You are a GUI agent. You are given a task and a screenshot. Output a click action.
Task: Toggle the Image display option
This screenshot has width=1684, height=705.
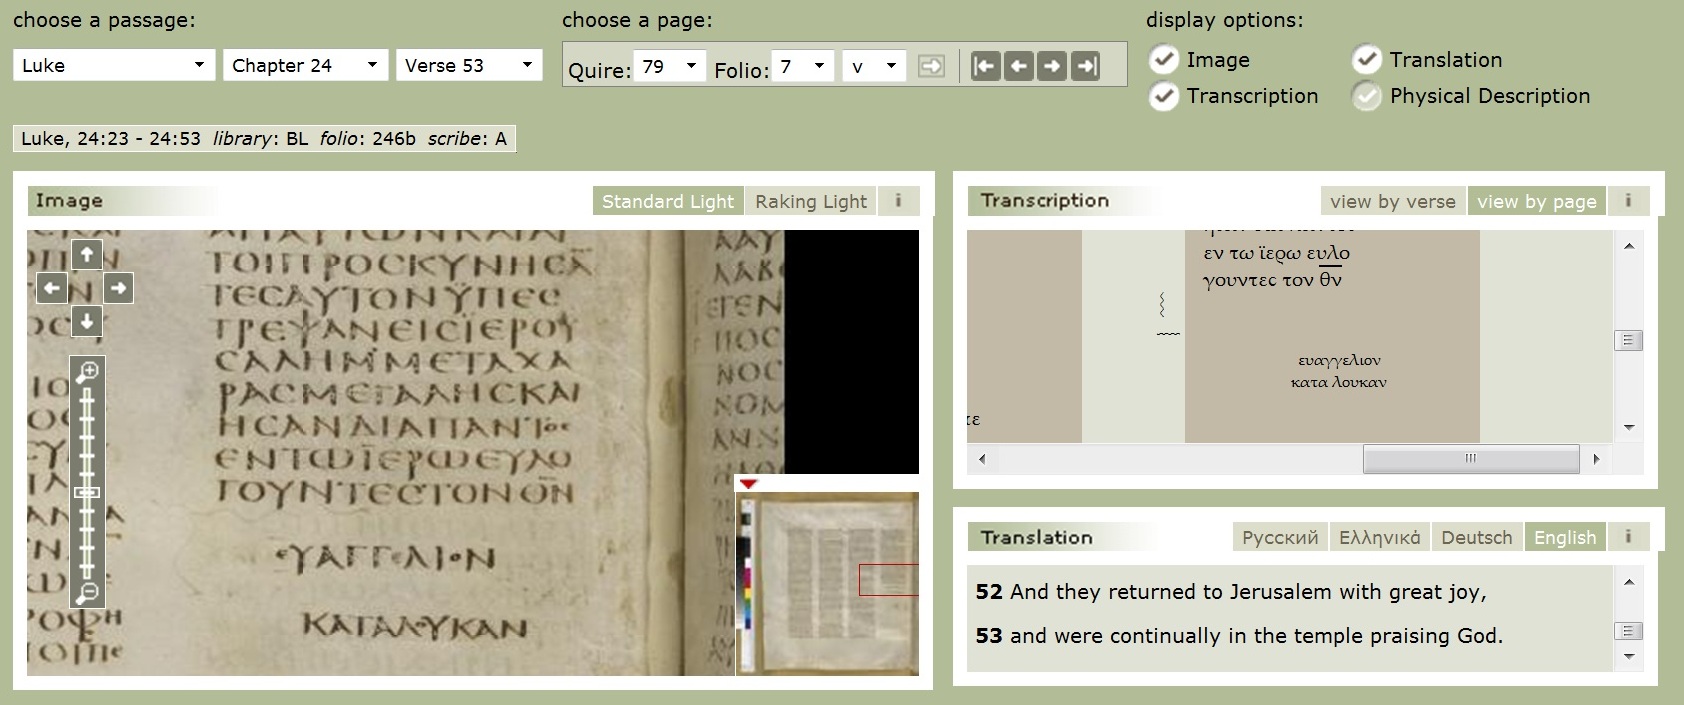pyautogui.click(x=1163, y=60)
